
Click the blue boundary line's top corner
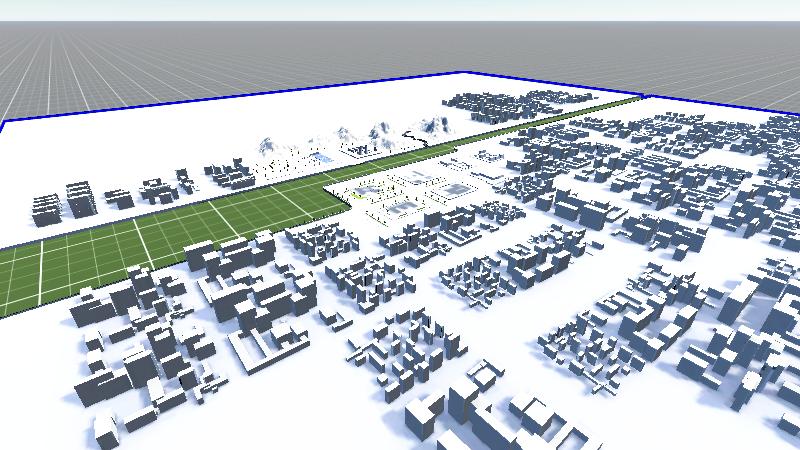tap(461, 72)
